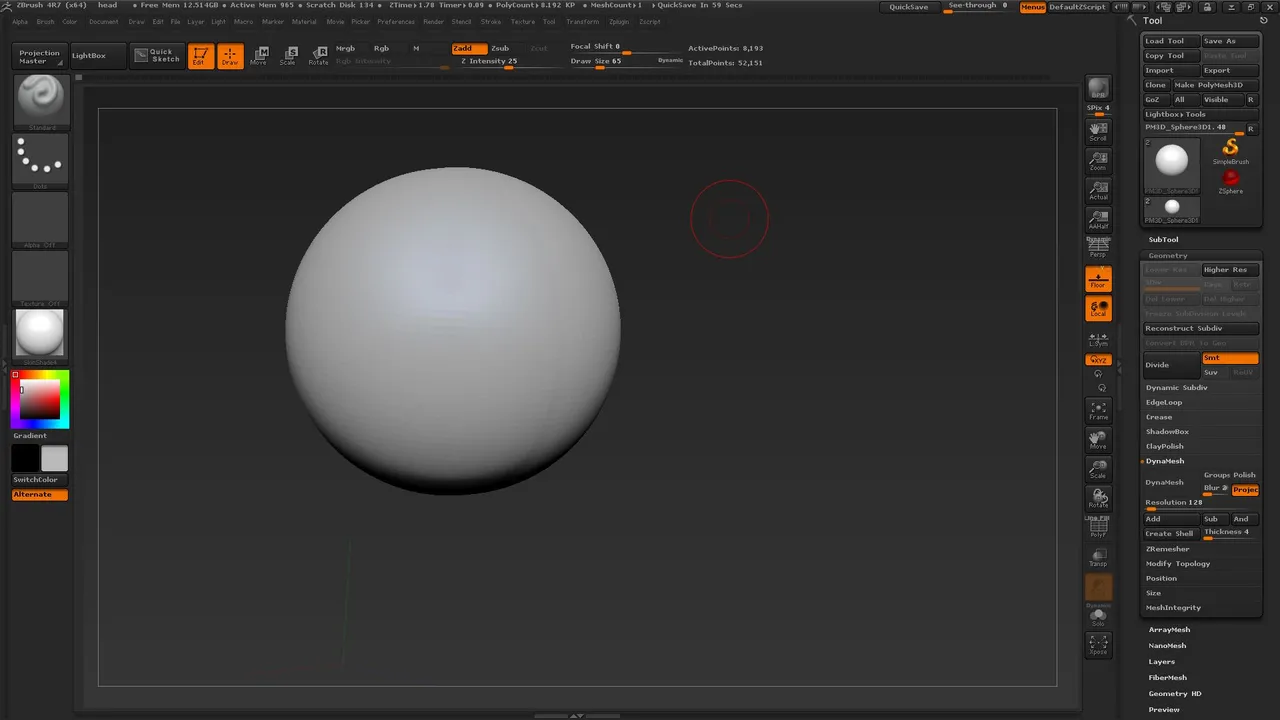Activate the Rotate button in top shelf
Image resolution: width=1280 pixels, height=720 pixels.
pos(318,56)
